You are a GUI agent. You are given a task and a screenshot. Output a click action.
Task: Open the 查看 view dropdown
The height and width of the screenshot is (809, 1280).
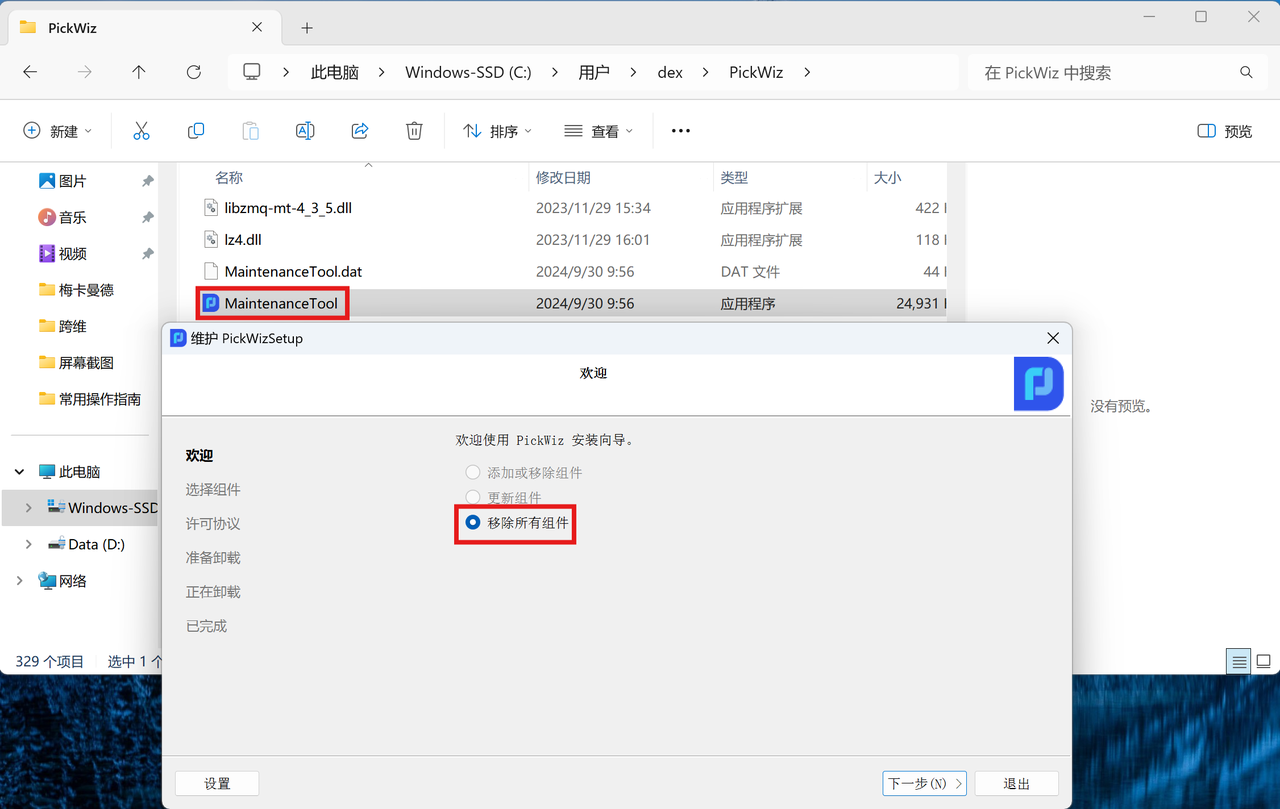pyautogui.click(x=599, y=131)
